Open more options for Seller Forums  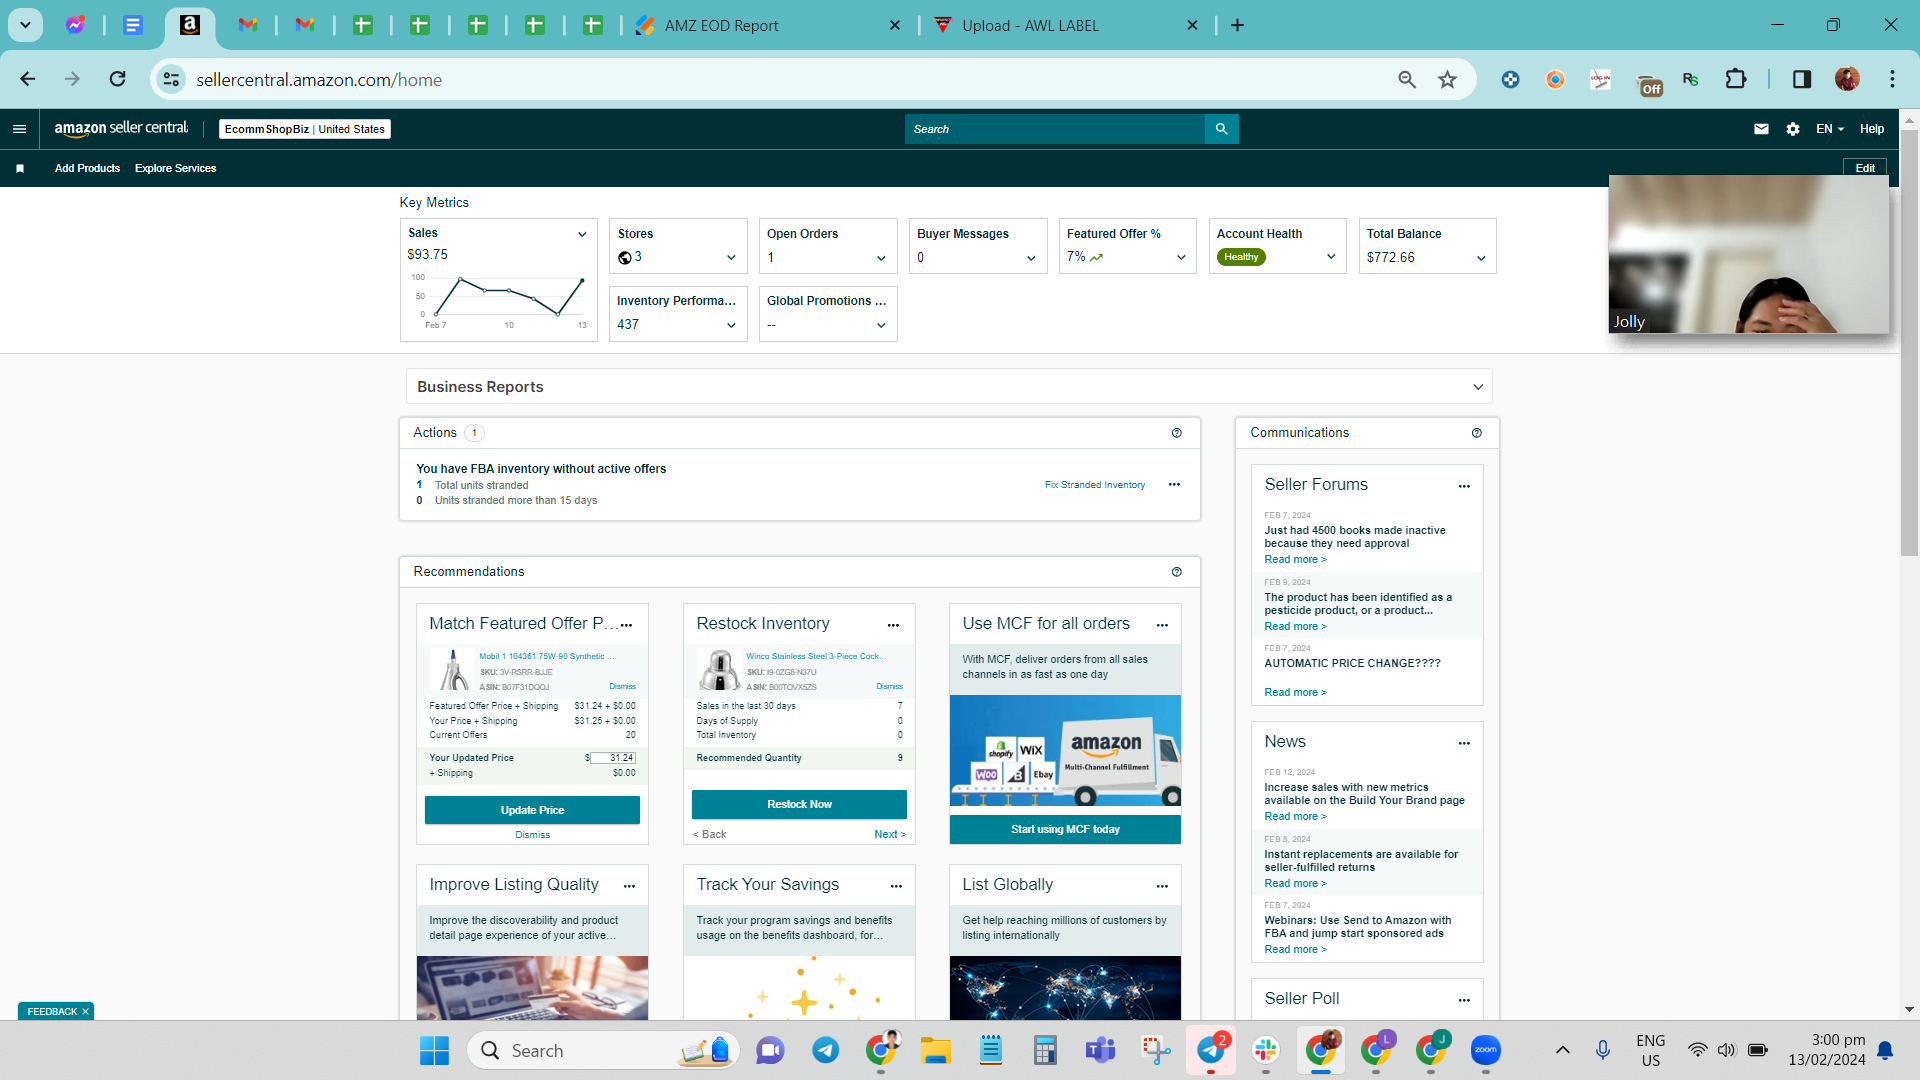point(1464,486)
